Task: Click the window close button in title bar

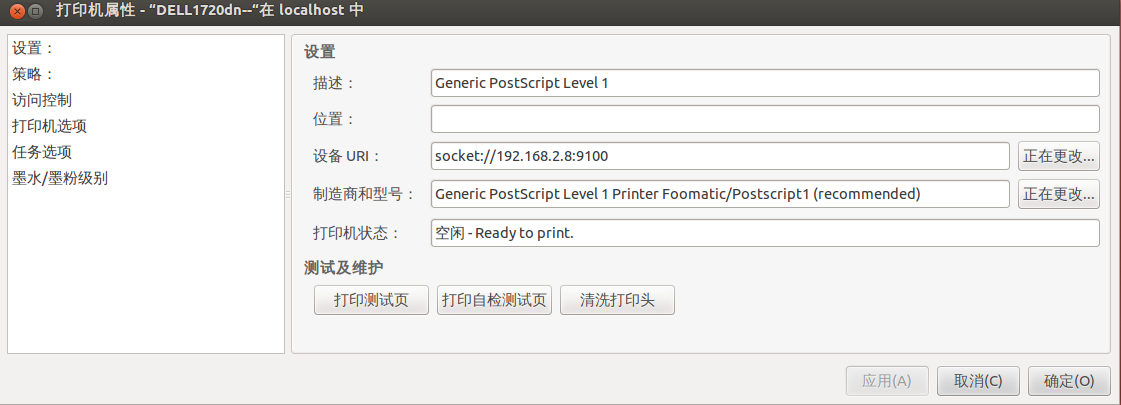Action: (17, 11)
